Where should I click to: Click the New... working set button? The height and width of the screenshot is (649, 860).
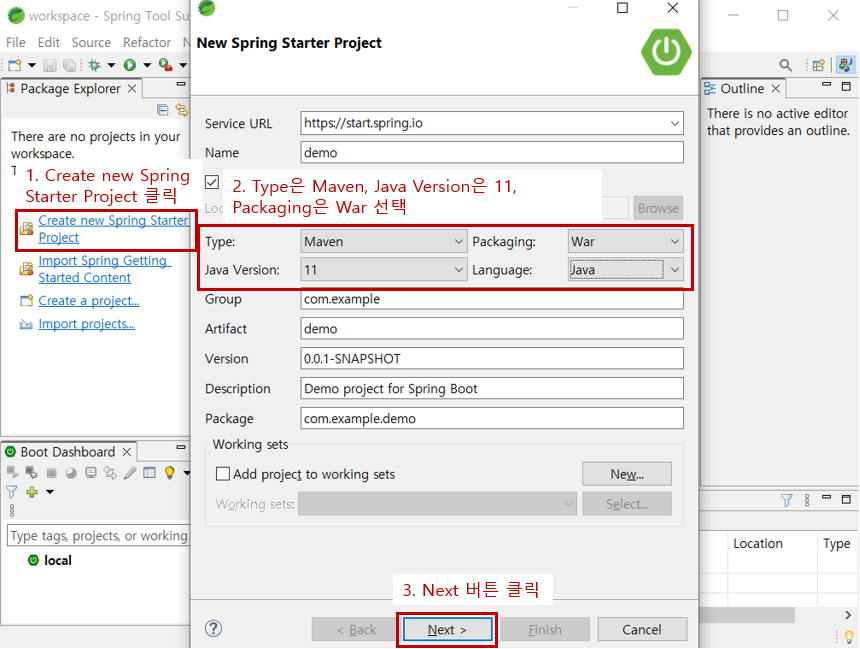click(627, 474)
